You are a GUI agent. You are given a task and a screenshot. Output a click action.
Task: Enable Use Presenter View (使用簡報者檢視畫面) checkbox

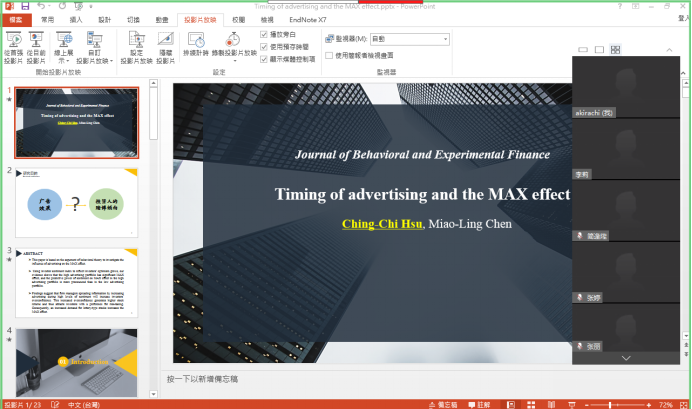pyautogui.click(x=329, y=55)
